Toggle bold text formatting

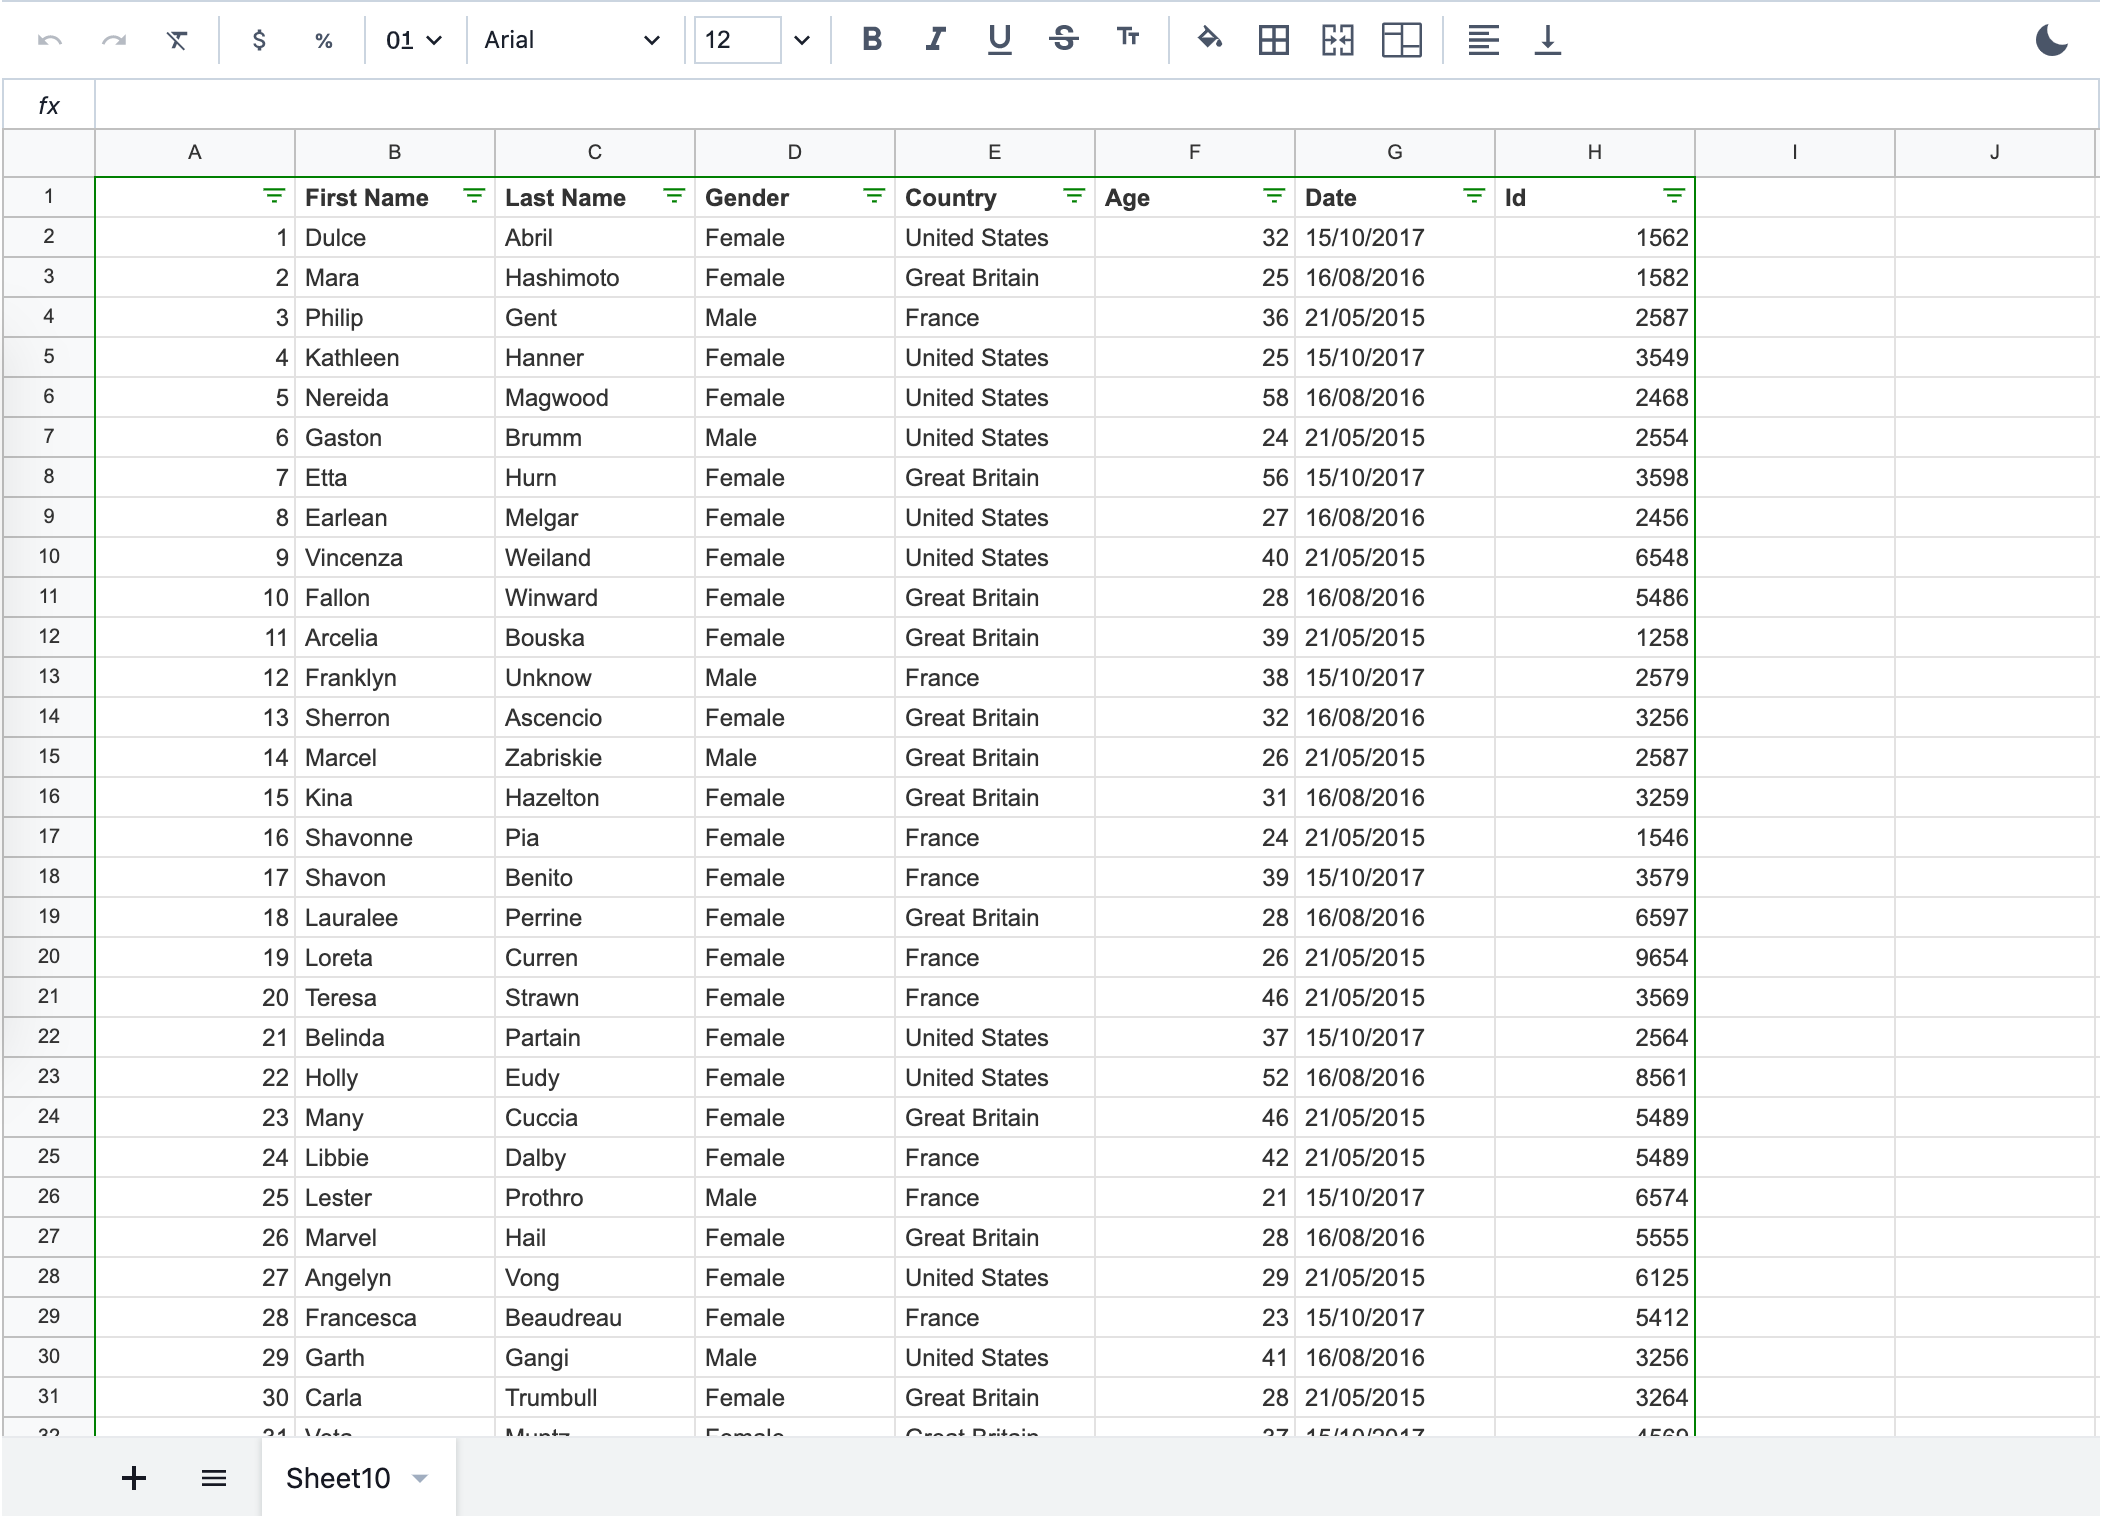coord(871,40)
